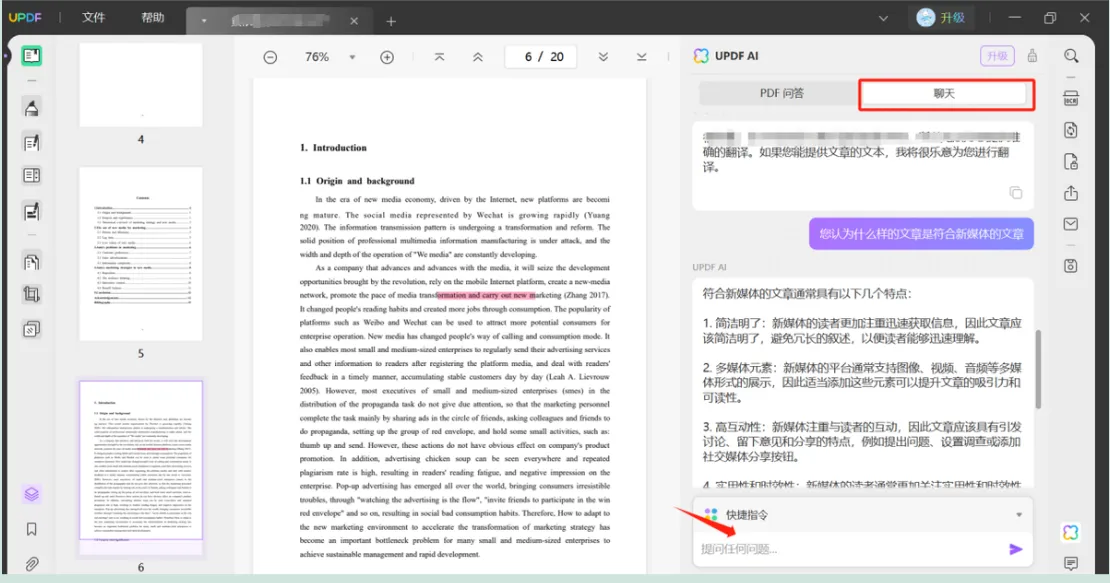The image size is (1110, 583).
Task: Open the 文件 menu
Action: click(x=93, y=18)
